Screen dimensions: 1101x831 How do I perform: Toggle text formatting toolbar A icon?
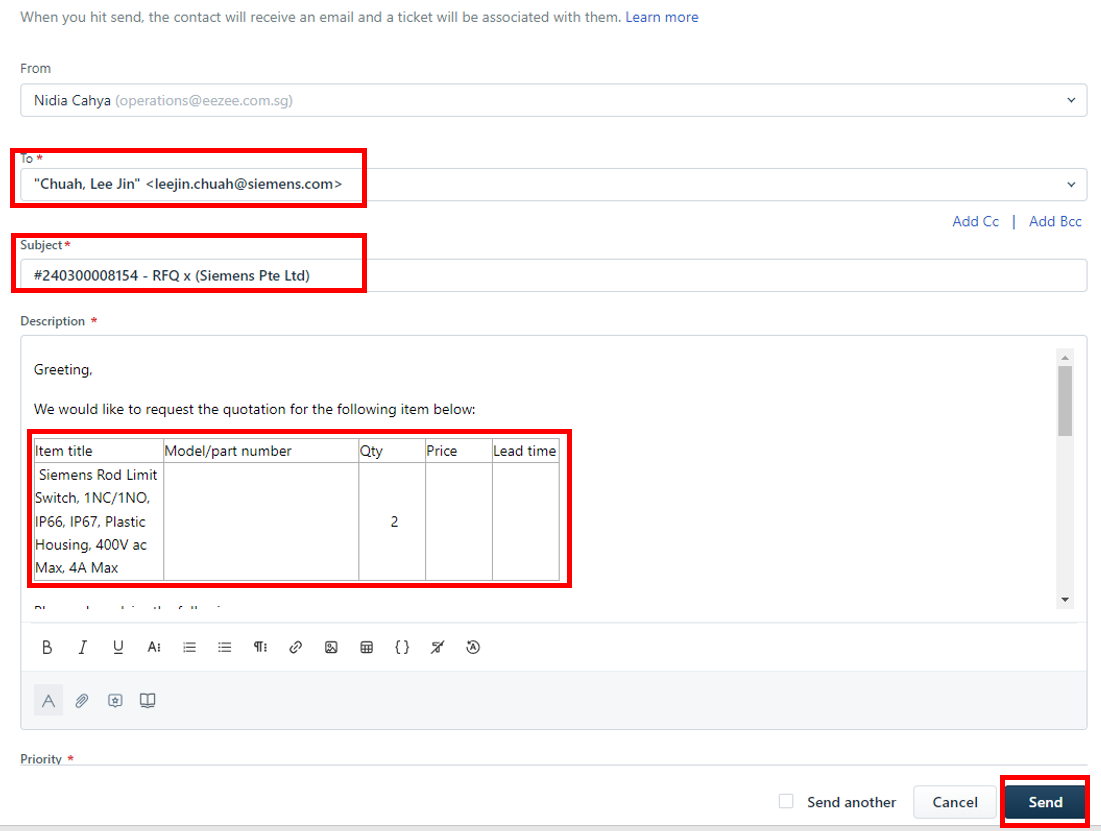[48, 700]
